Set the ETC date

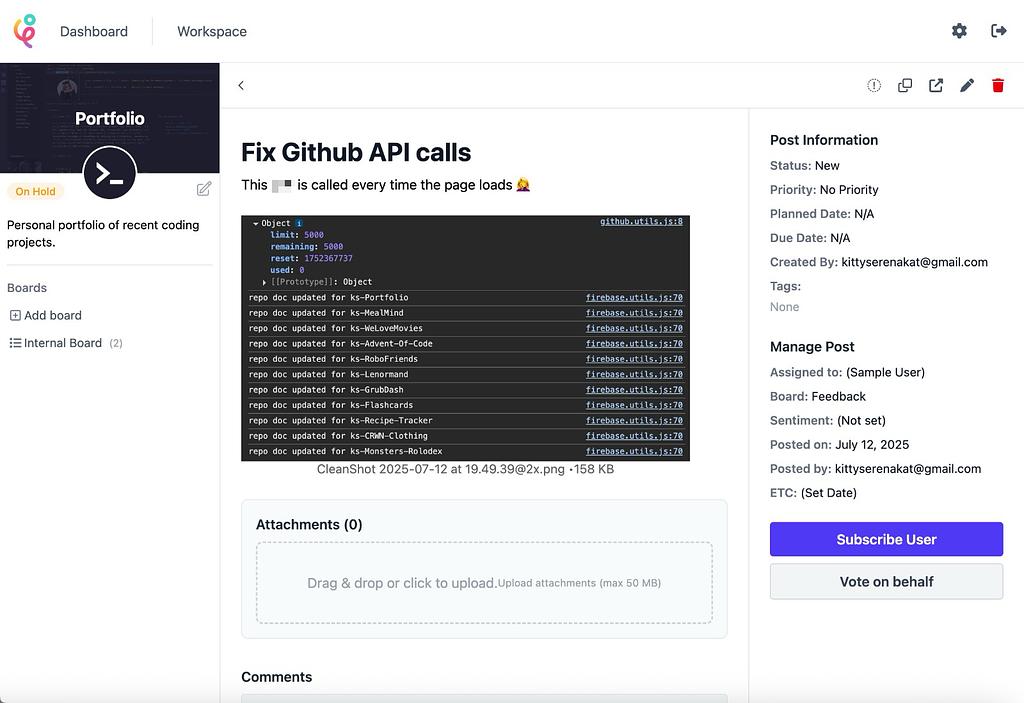(828, 493)
